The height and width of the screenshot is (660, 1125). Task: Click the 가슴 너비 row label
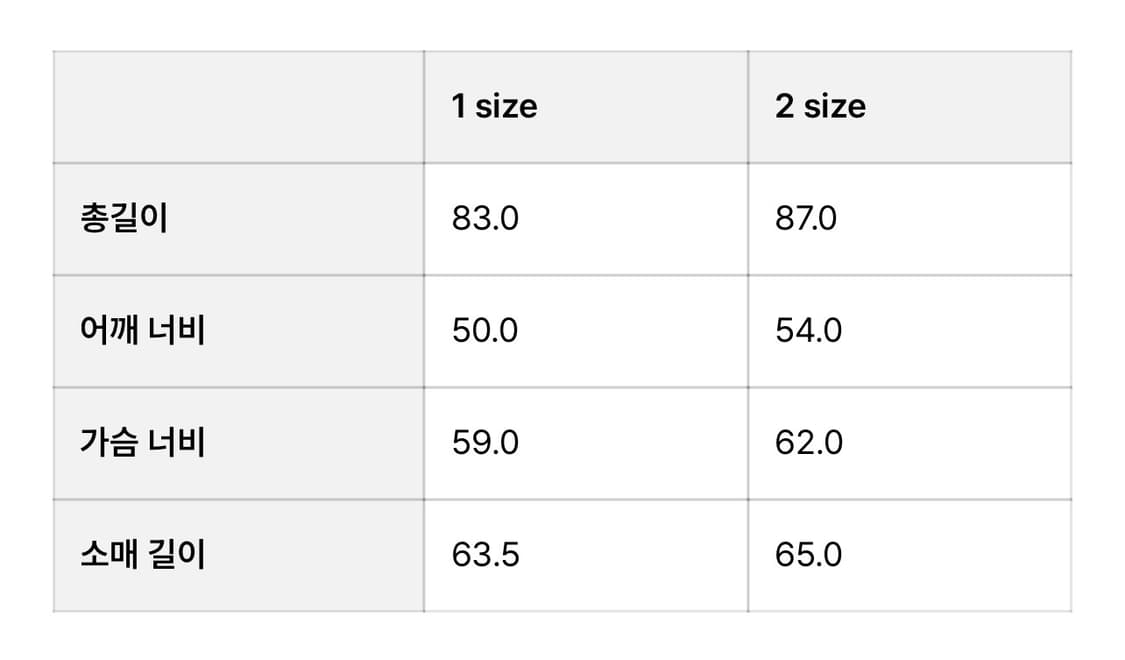(x=143, y=442)
